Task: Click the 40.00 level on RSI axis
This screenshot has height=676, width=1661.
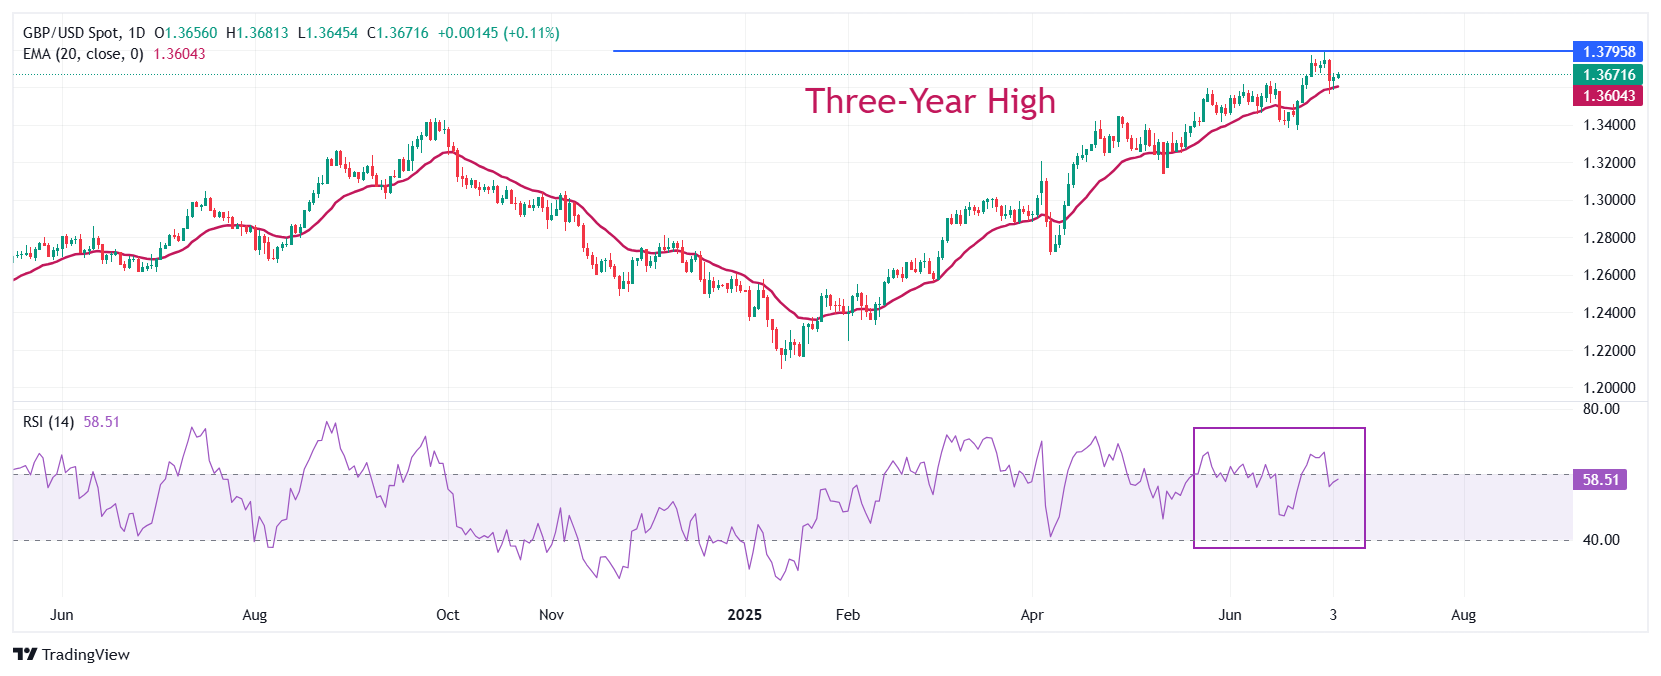Action: (1601, 540)
